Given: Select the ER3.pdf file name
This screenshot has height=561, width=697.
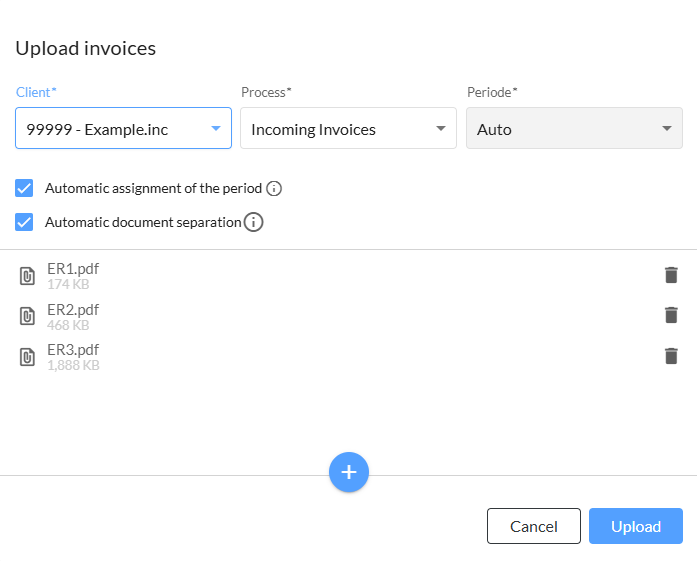Looking at the screenshot, I should tap(73, 350).
